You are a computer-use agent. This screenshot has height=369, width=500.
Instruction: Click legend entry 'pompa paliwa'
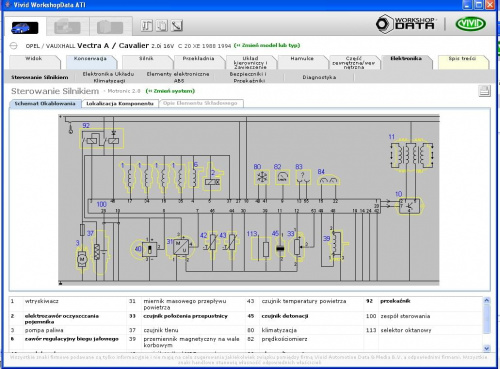[44, 330]
